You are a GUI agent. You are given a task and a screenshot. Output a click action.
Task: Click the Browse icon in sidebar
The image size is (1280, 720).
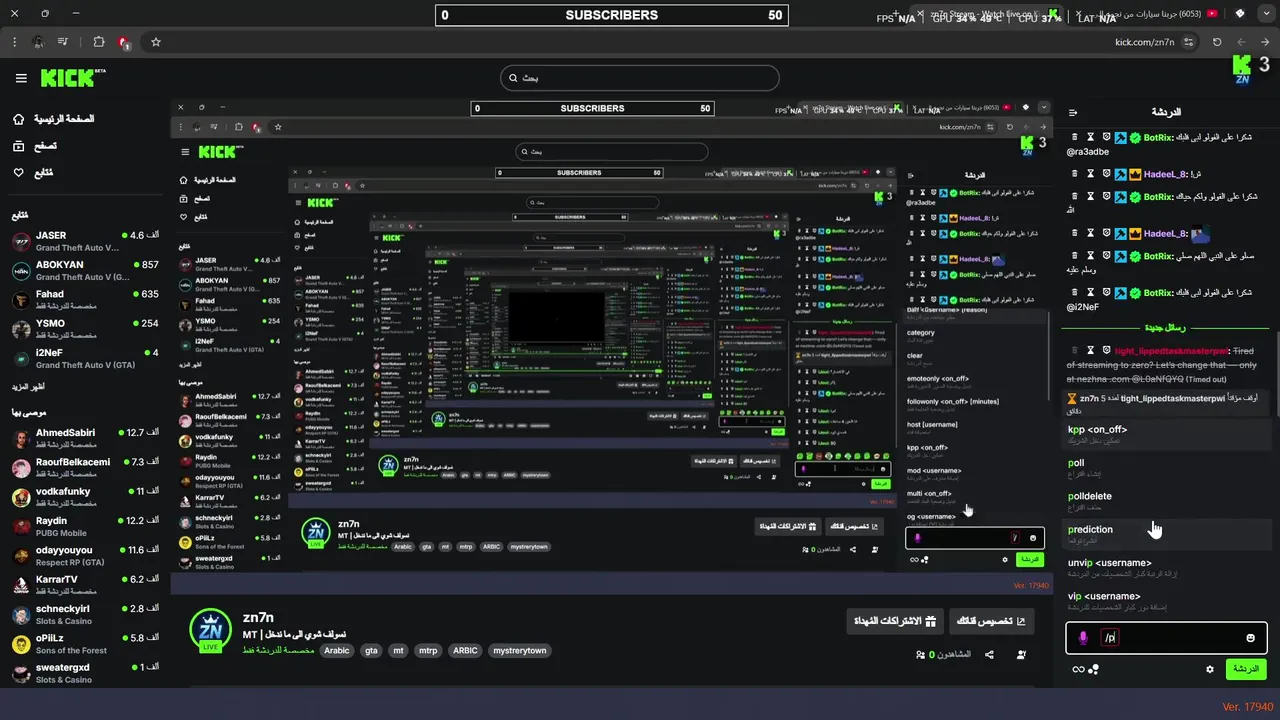(x=18, y=146)
